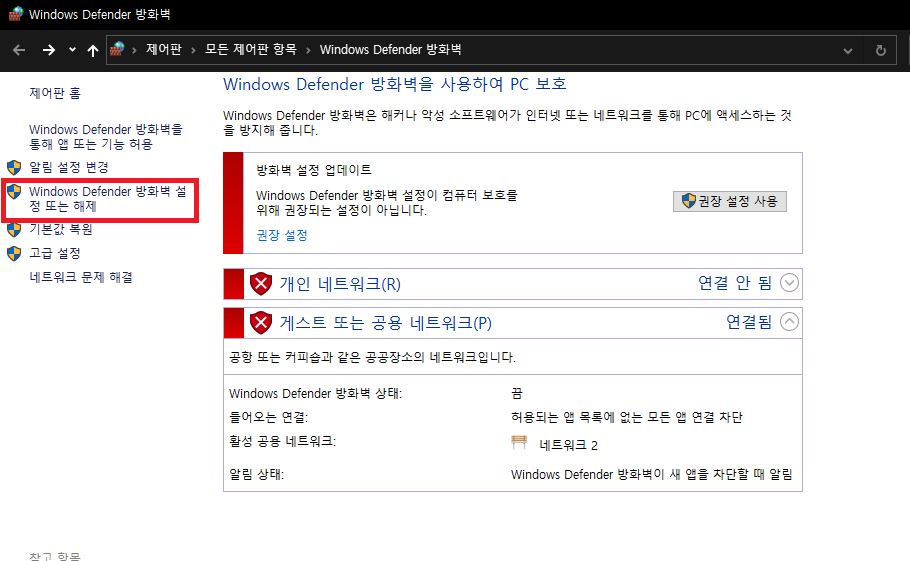
Task: Click the title bar firewall icon
Action: 16,14
